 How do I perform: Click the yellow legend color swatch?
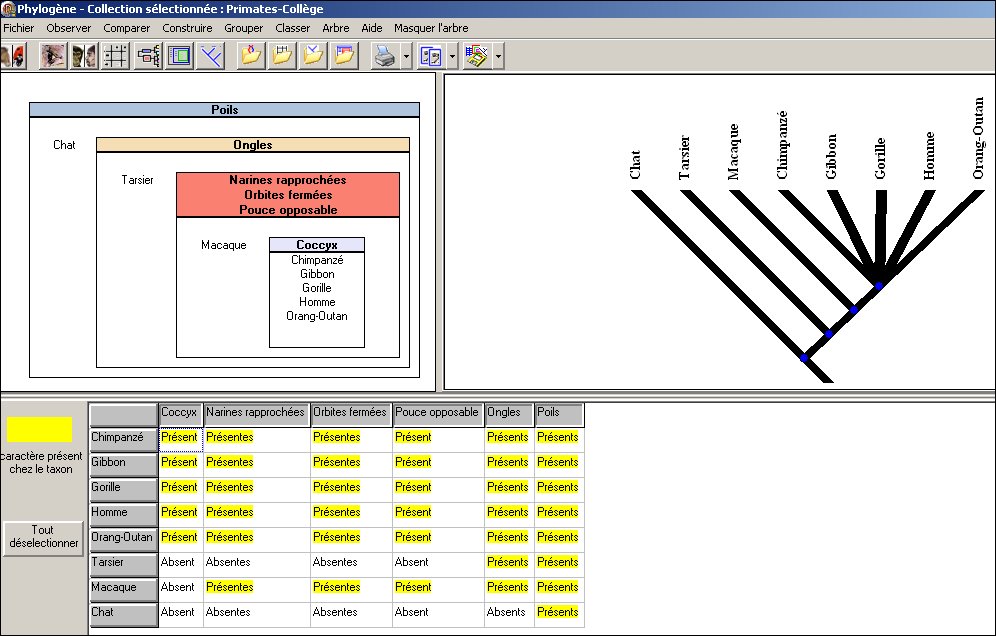pos(40,429)
